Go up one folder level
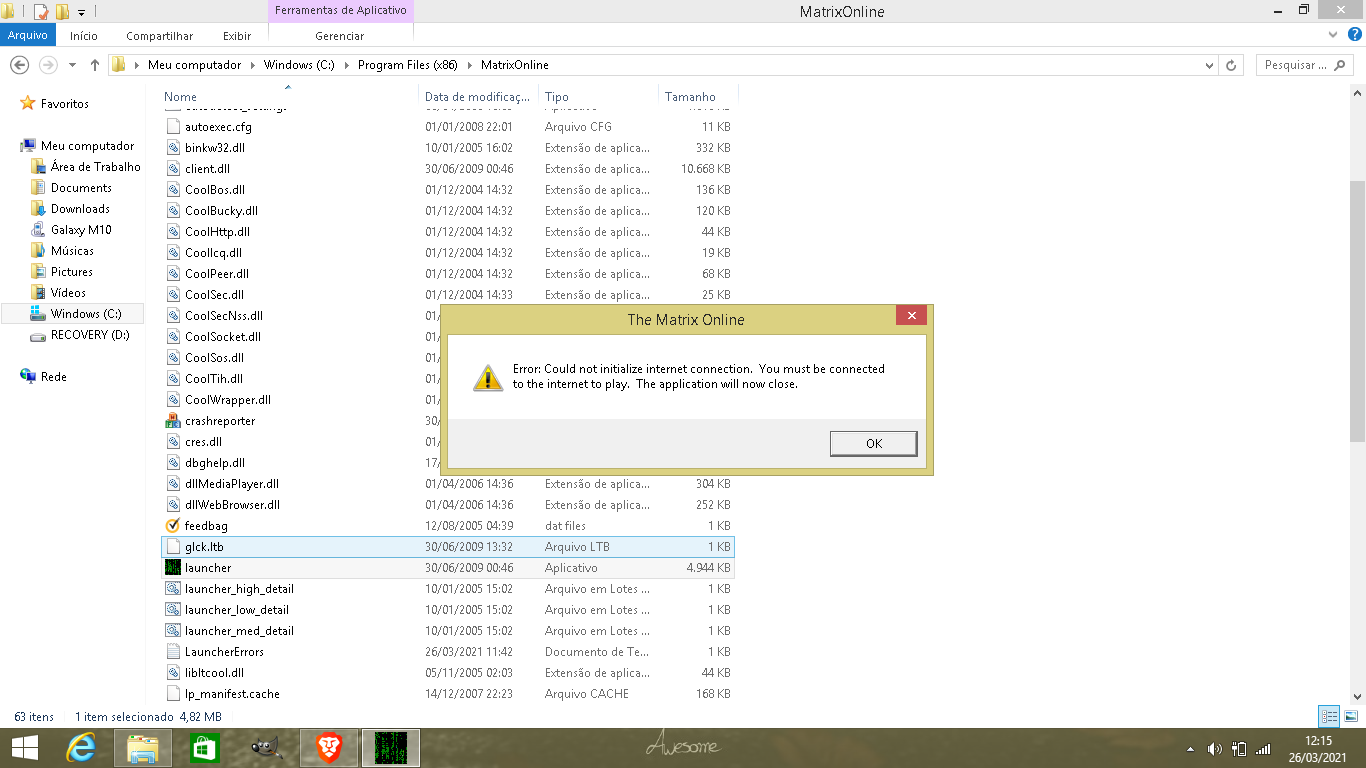 (95, 65)
